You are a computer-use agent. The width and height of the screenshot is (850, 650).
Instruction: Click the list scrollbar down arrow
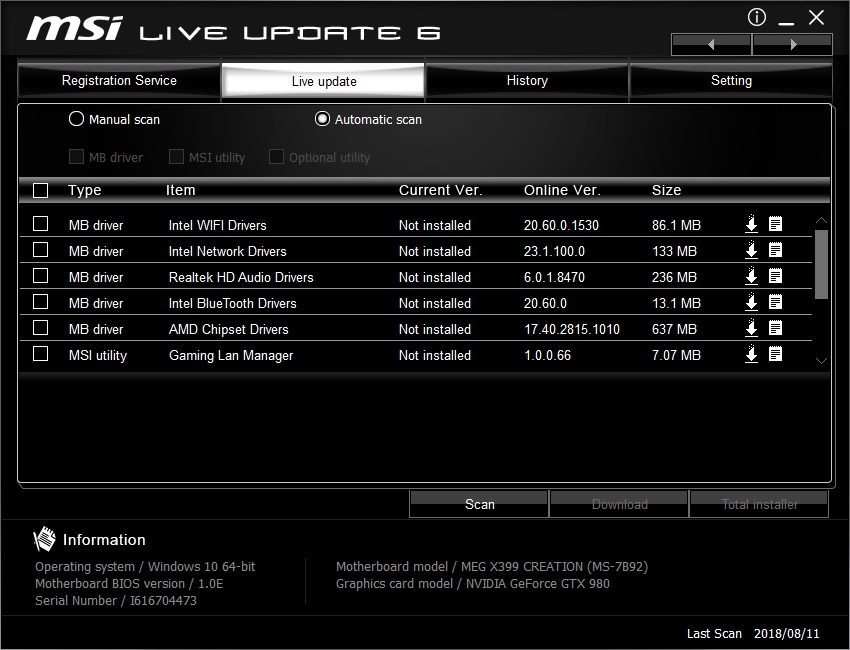[x=821, y=361]
